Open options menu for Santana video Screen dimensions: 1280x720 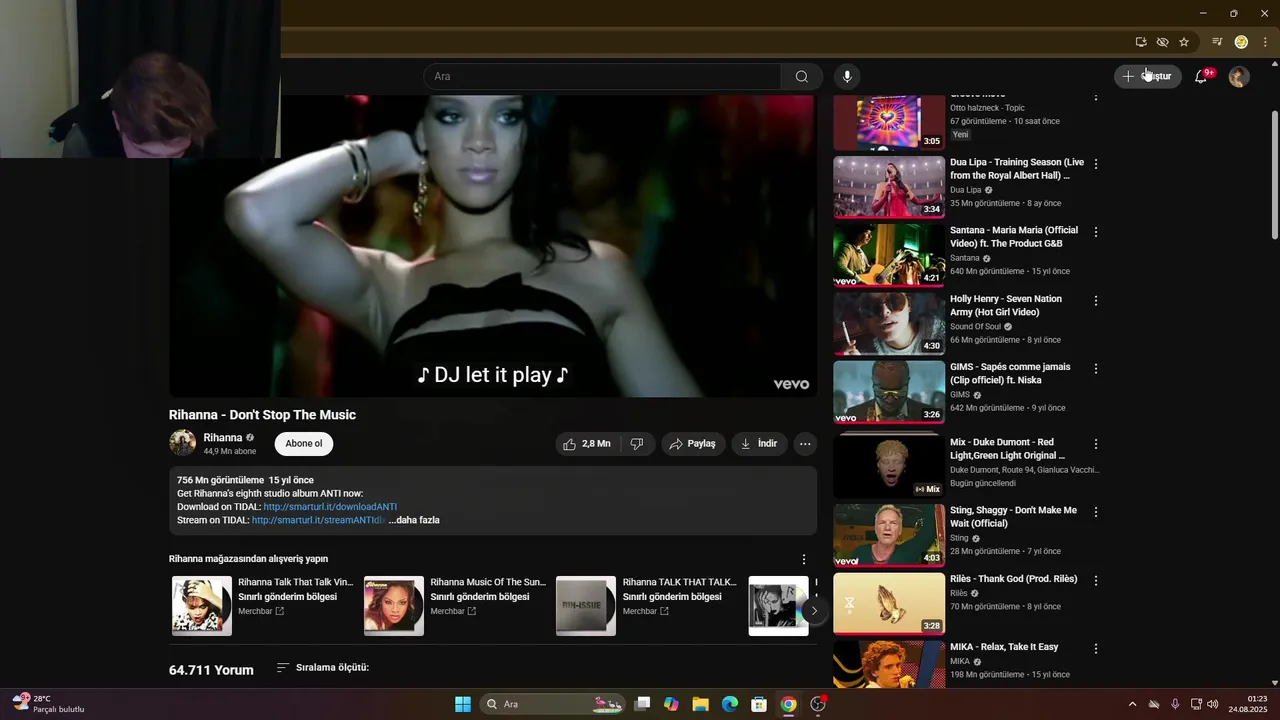1096,232
